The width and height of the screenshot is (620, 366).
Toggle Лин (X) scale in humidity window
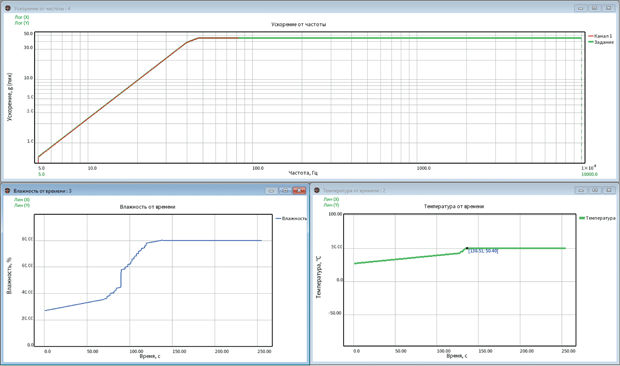tap(22, 200)
